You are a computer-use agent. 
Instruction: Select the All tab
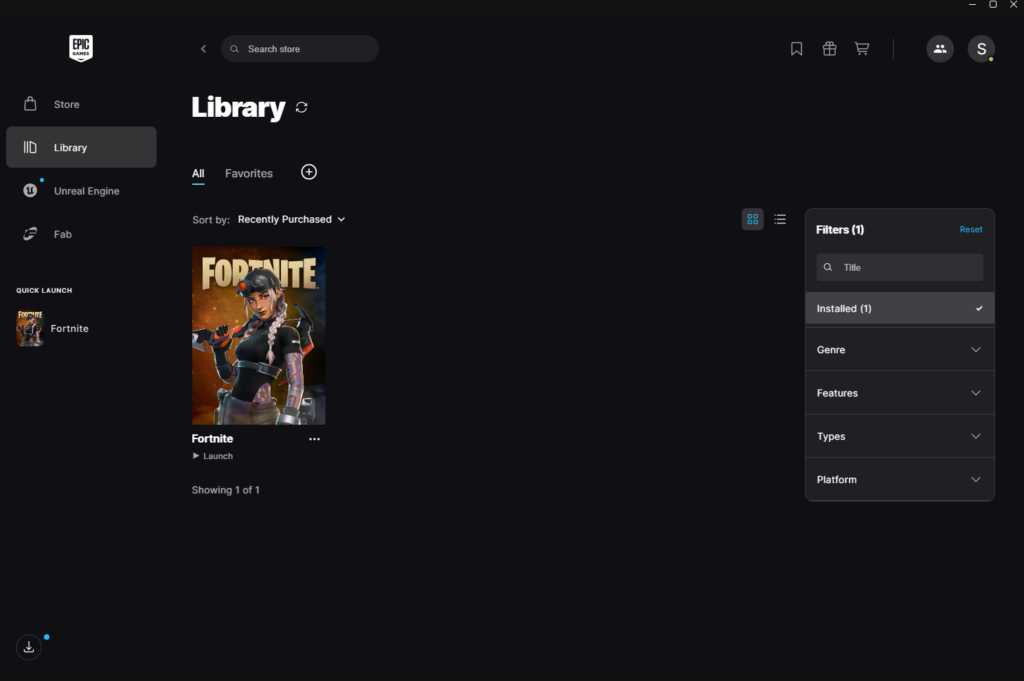tap(198, 174)
